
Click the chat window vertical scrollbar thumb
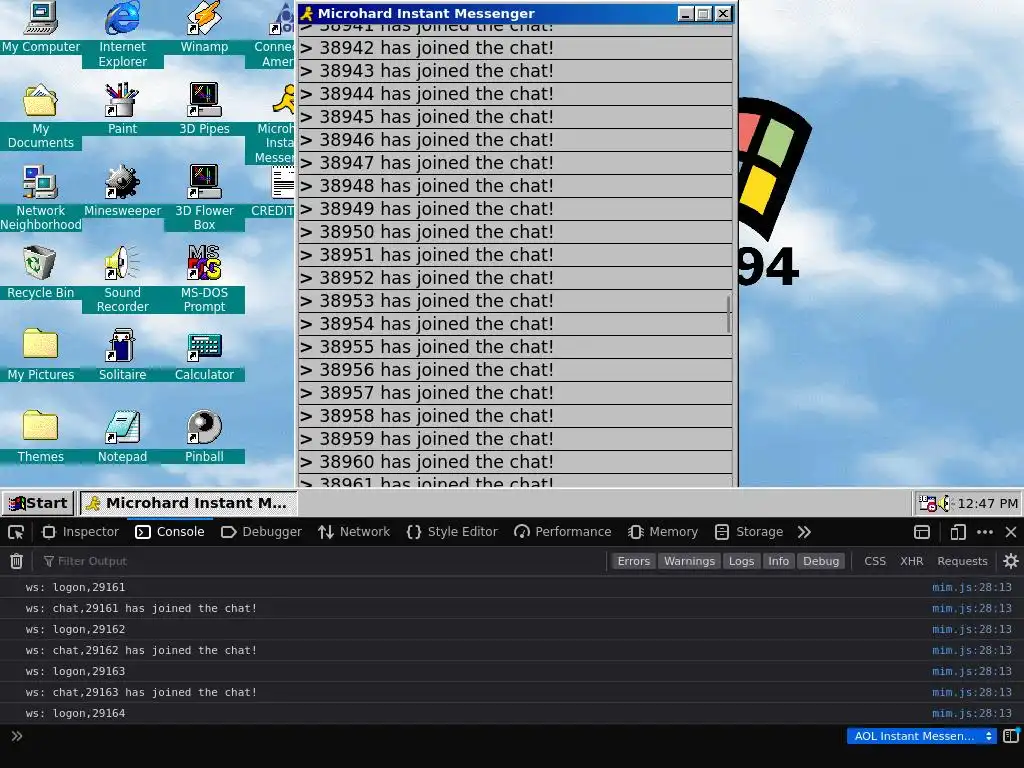pyautogui.click(x=728, y=313)
